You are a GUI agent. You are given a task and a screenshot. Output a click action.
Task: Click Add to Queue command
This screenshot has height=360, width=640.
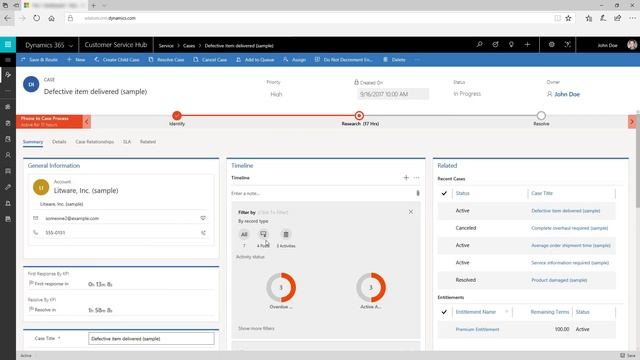click(255, 60)
